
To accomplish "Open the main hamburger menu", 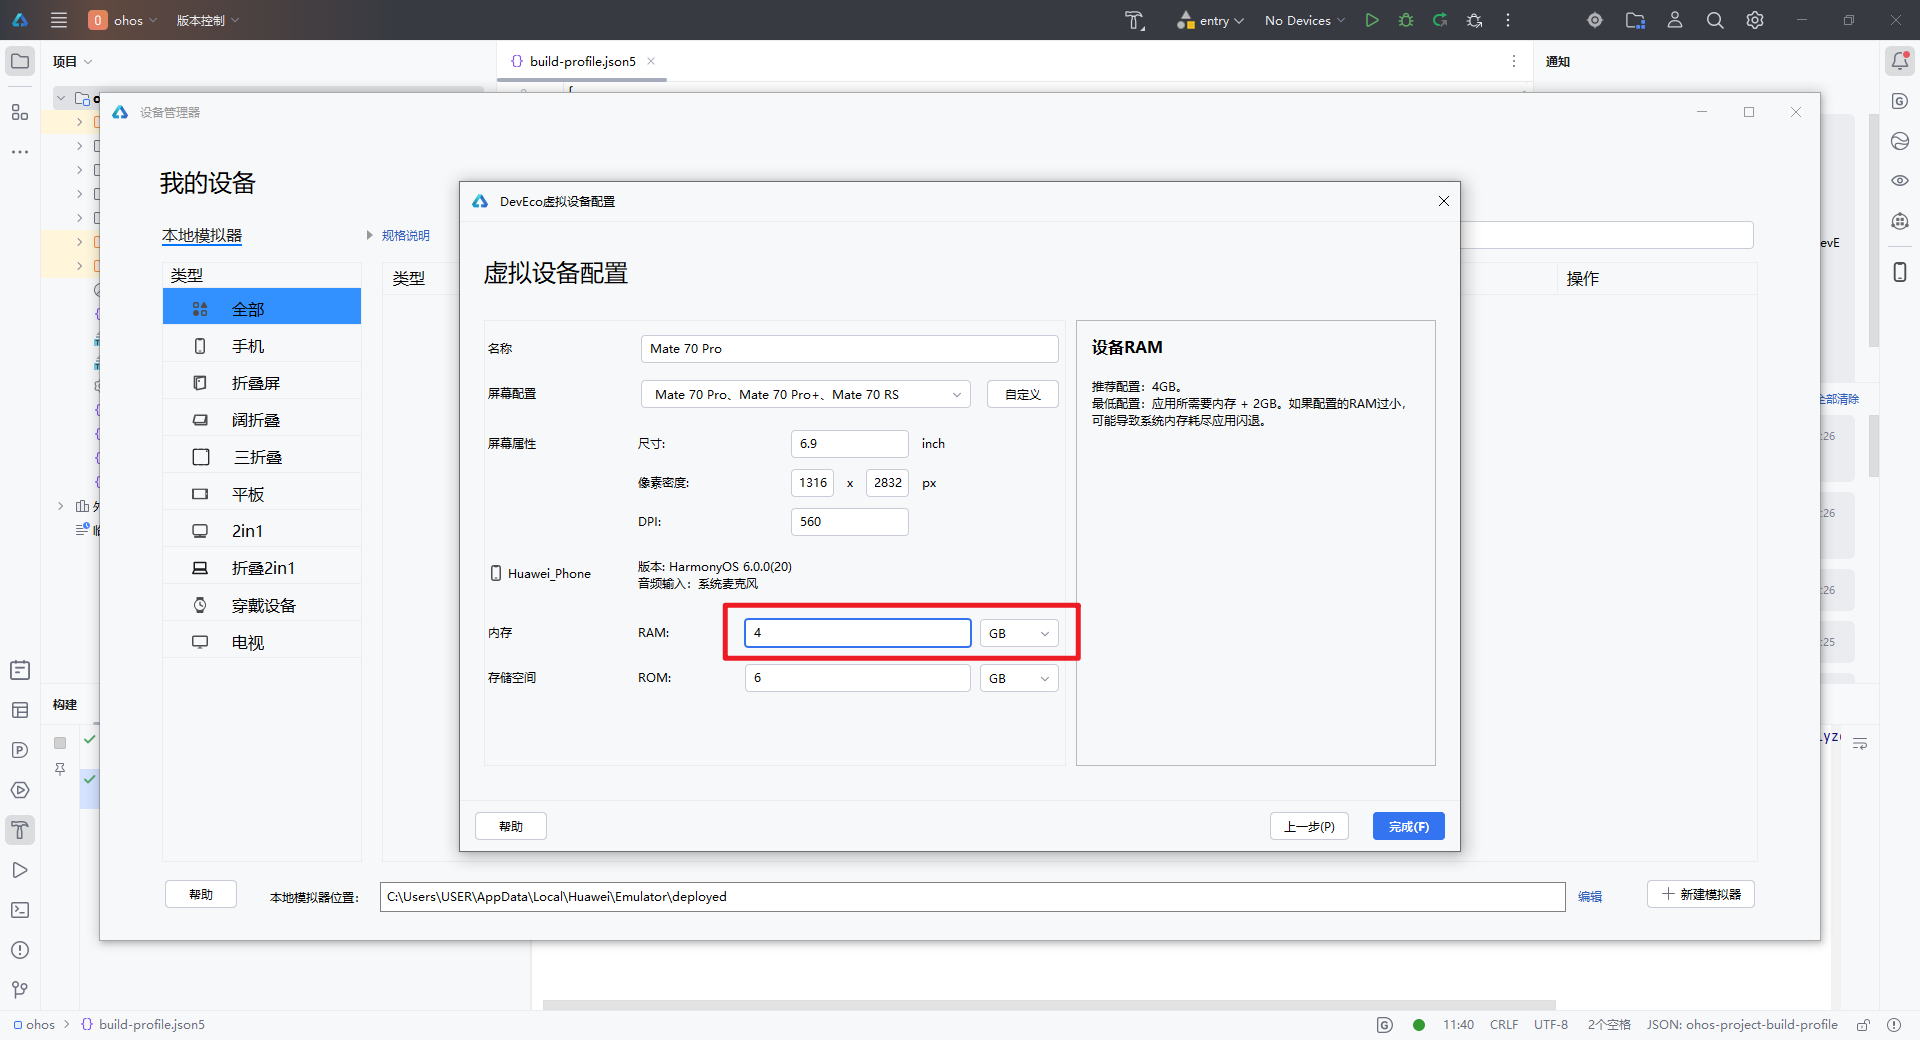I will [59, 20].
